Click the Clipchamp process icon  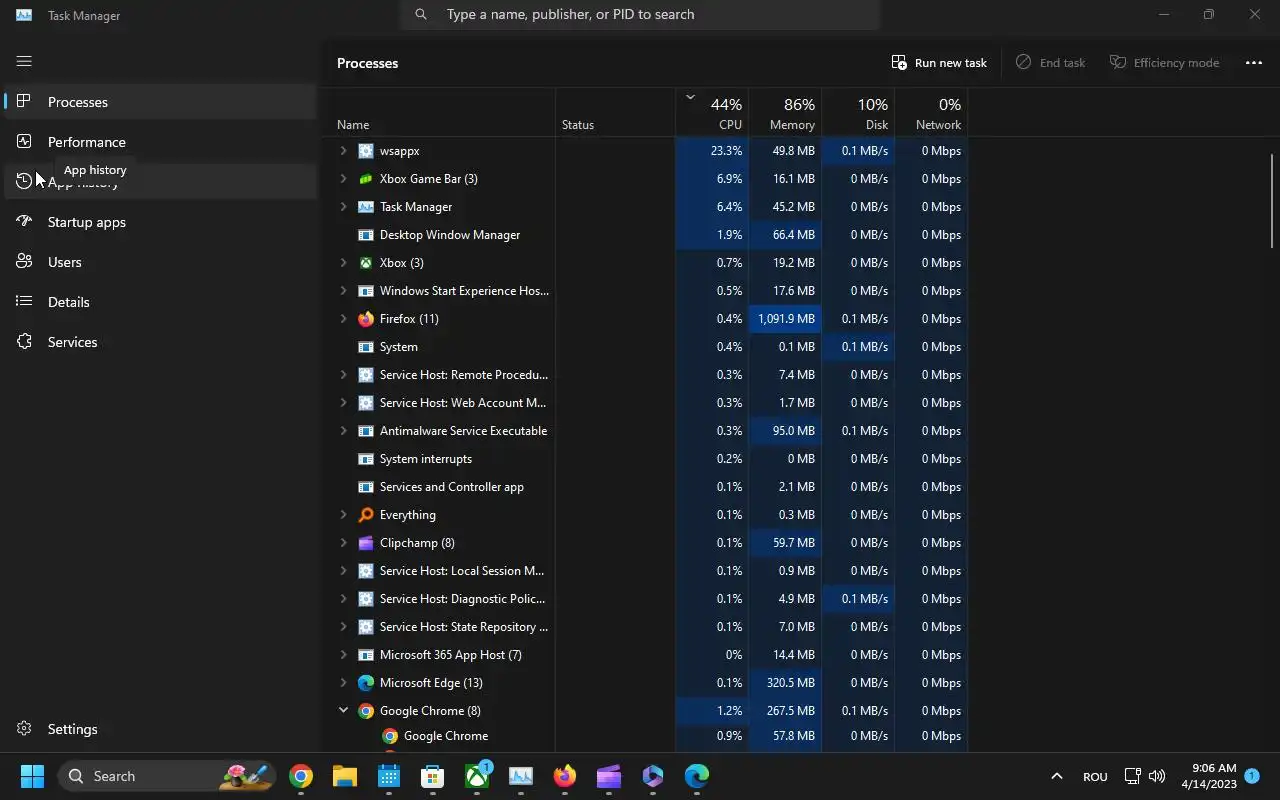click(366, 543)
